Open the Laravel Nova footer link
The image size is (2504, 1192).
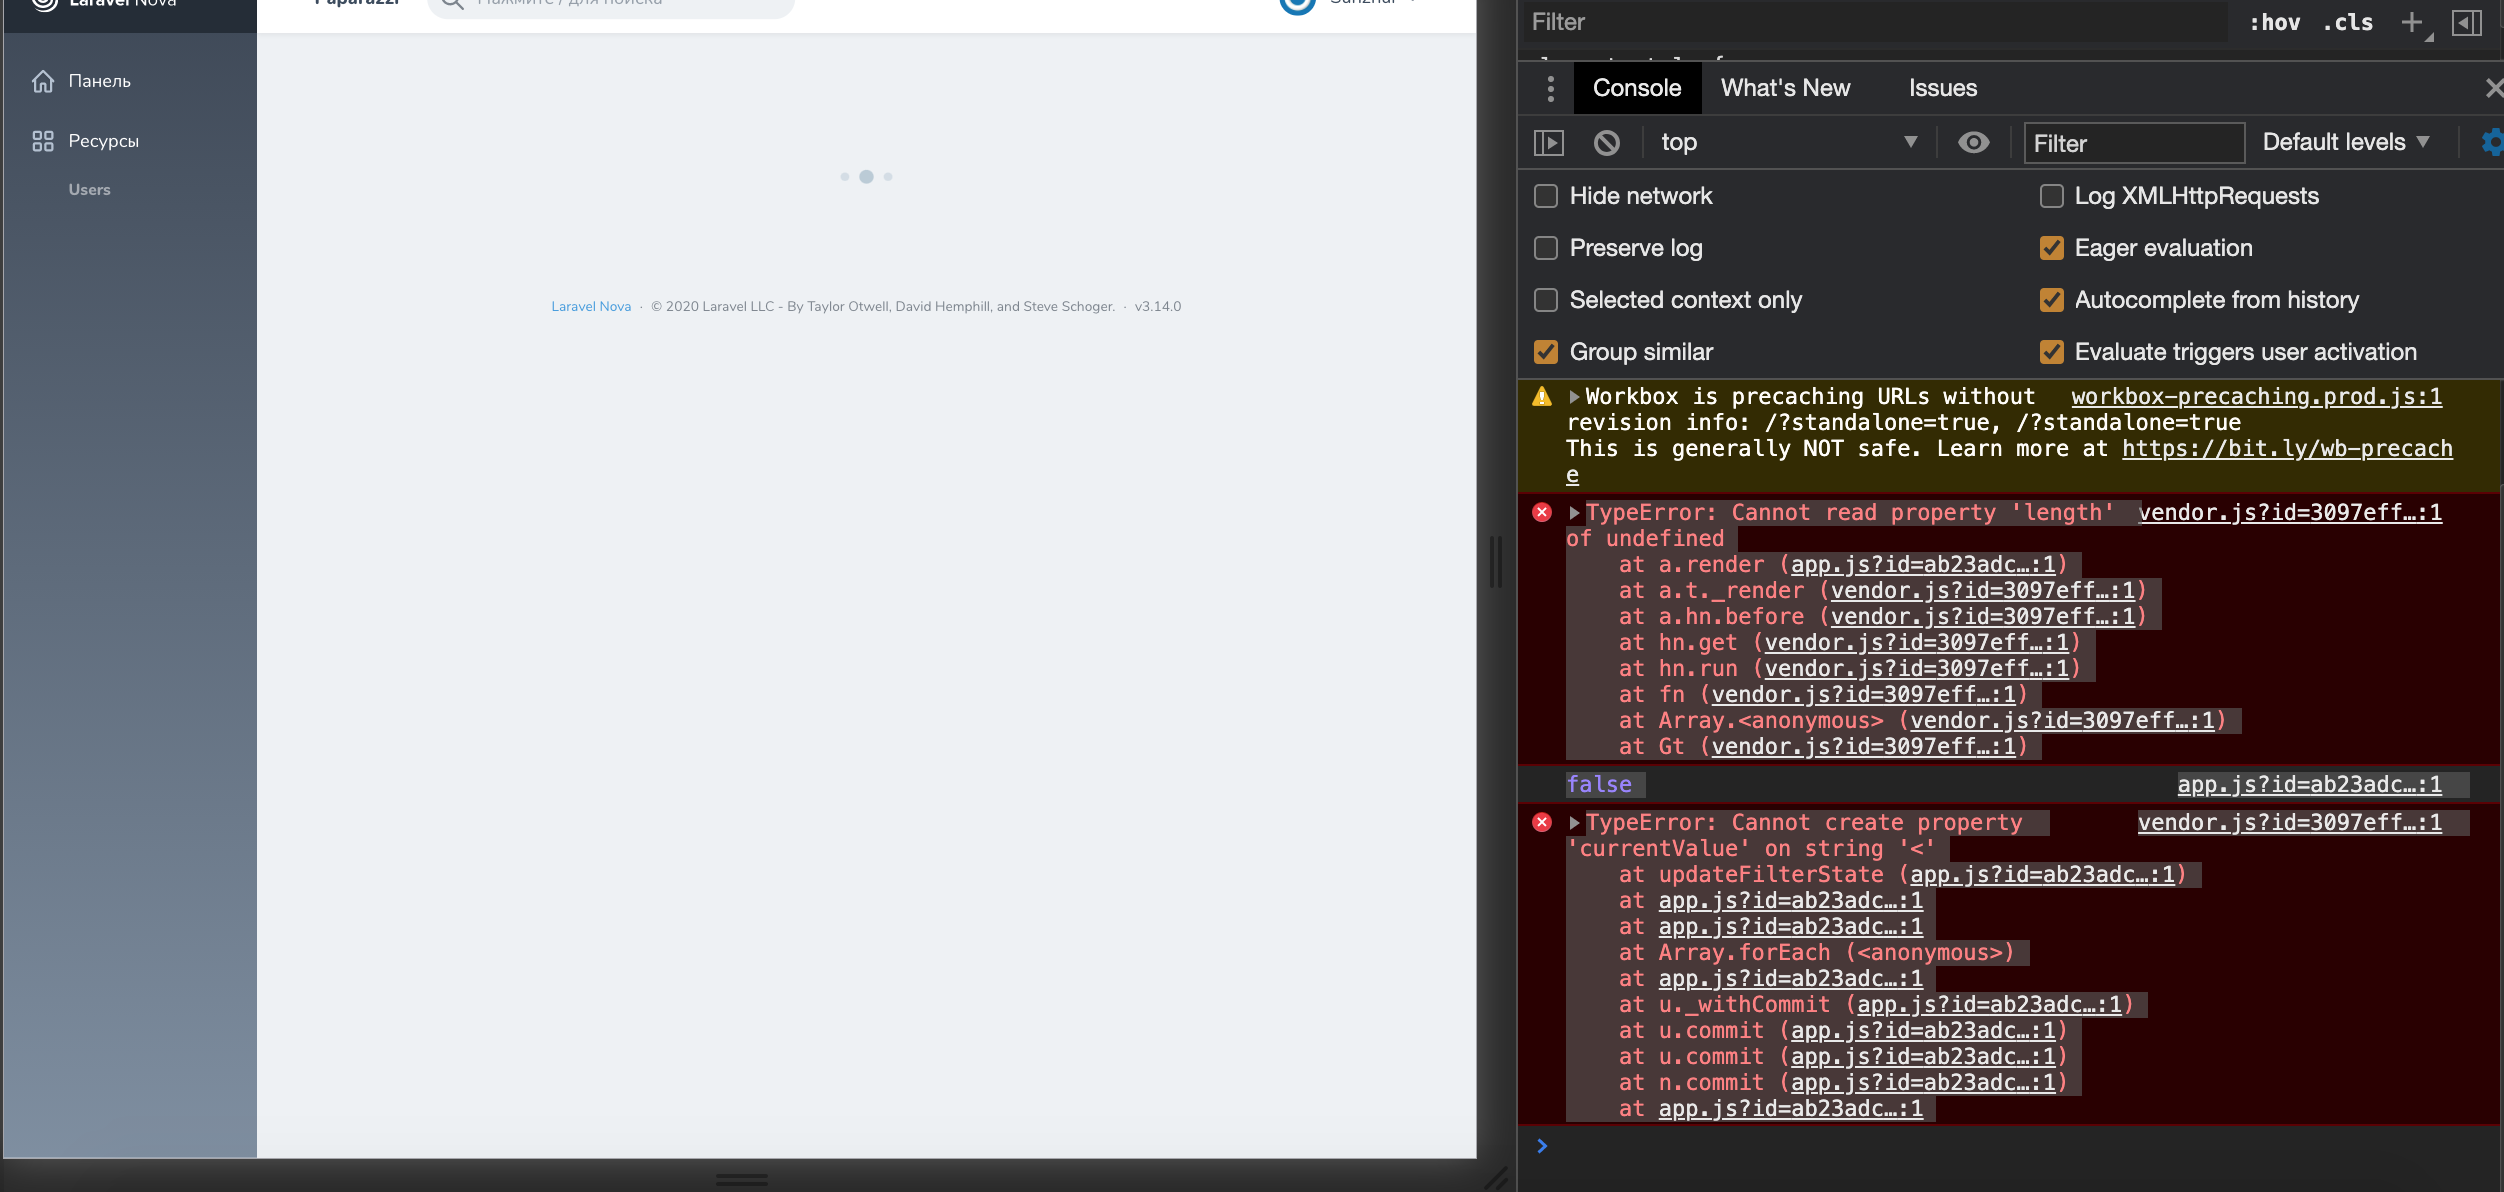pos(591,306)
